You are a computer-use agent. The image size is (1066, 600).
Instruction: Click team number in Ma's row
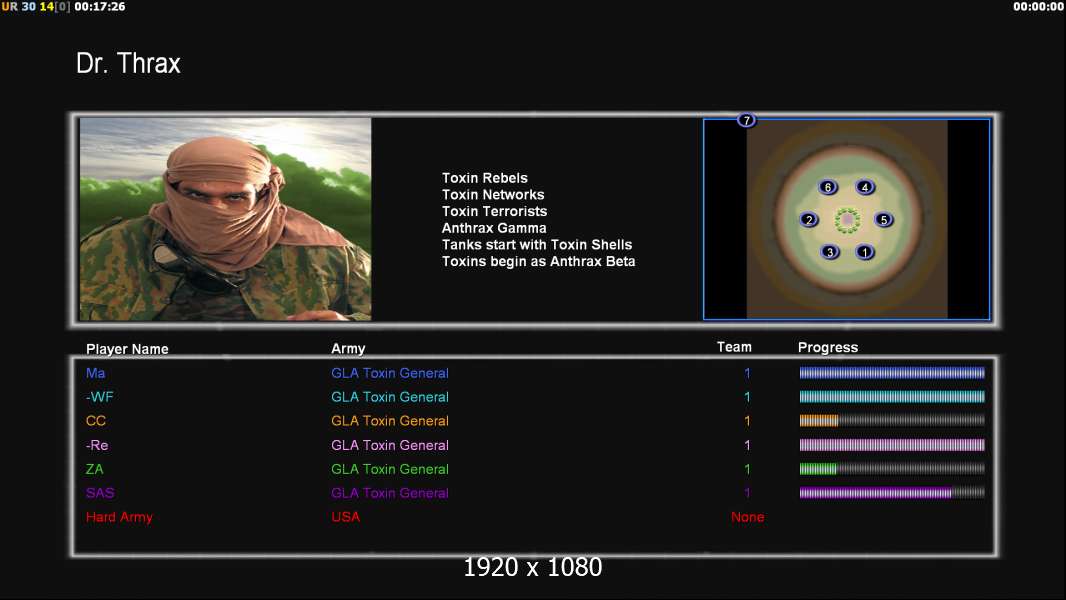pos(747,373)
